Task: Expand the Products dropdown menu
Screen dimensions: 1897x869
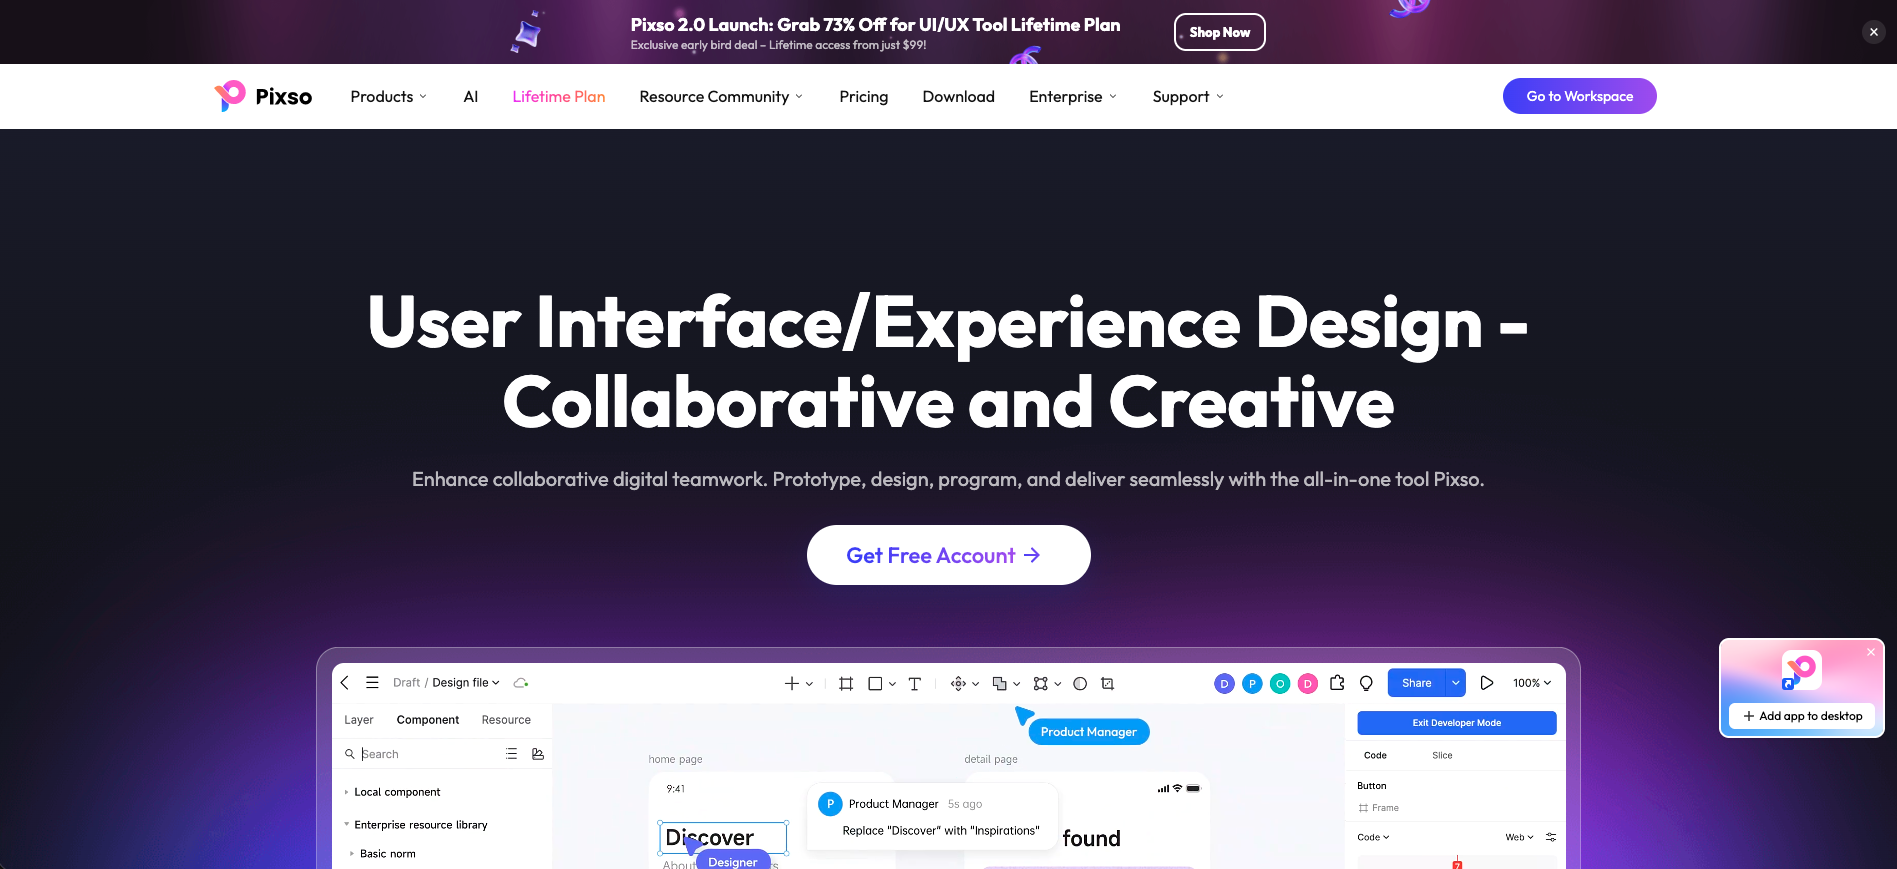Action: [x=388, y=96]
